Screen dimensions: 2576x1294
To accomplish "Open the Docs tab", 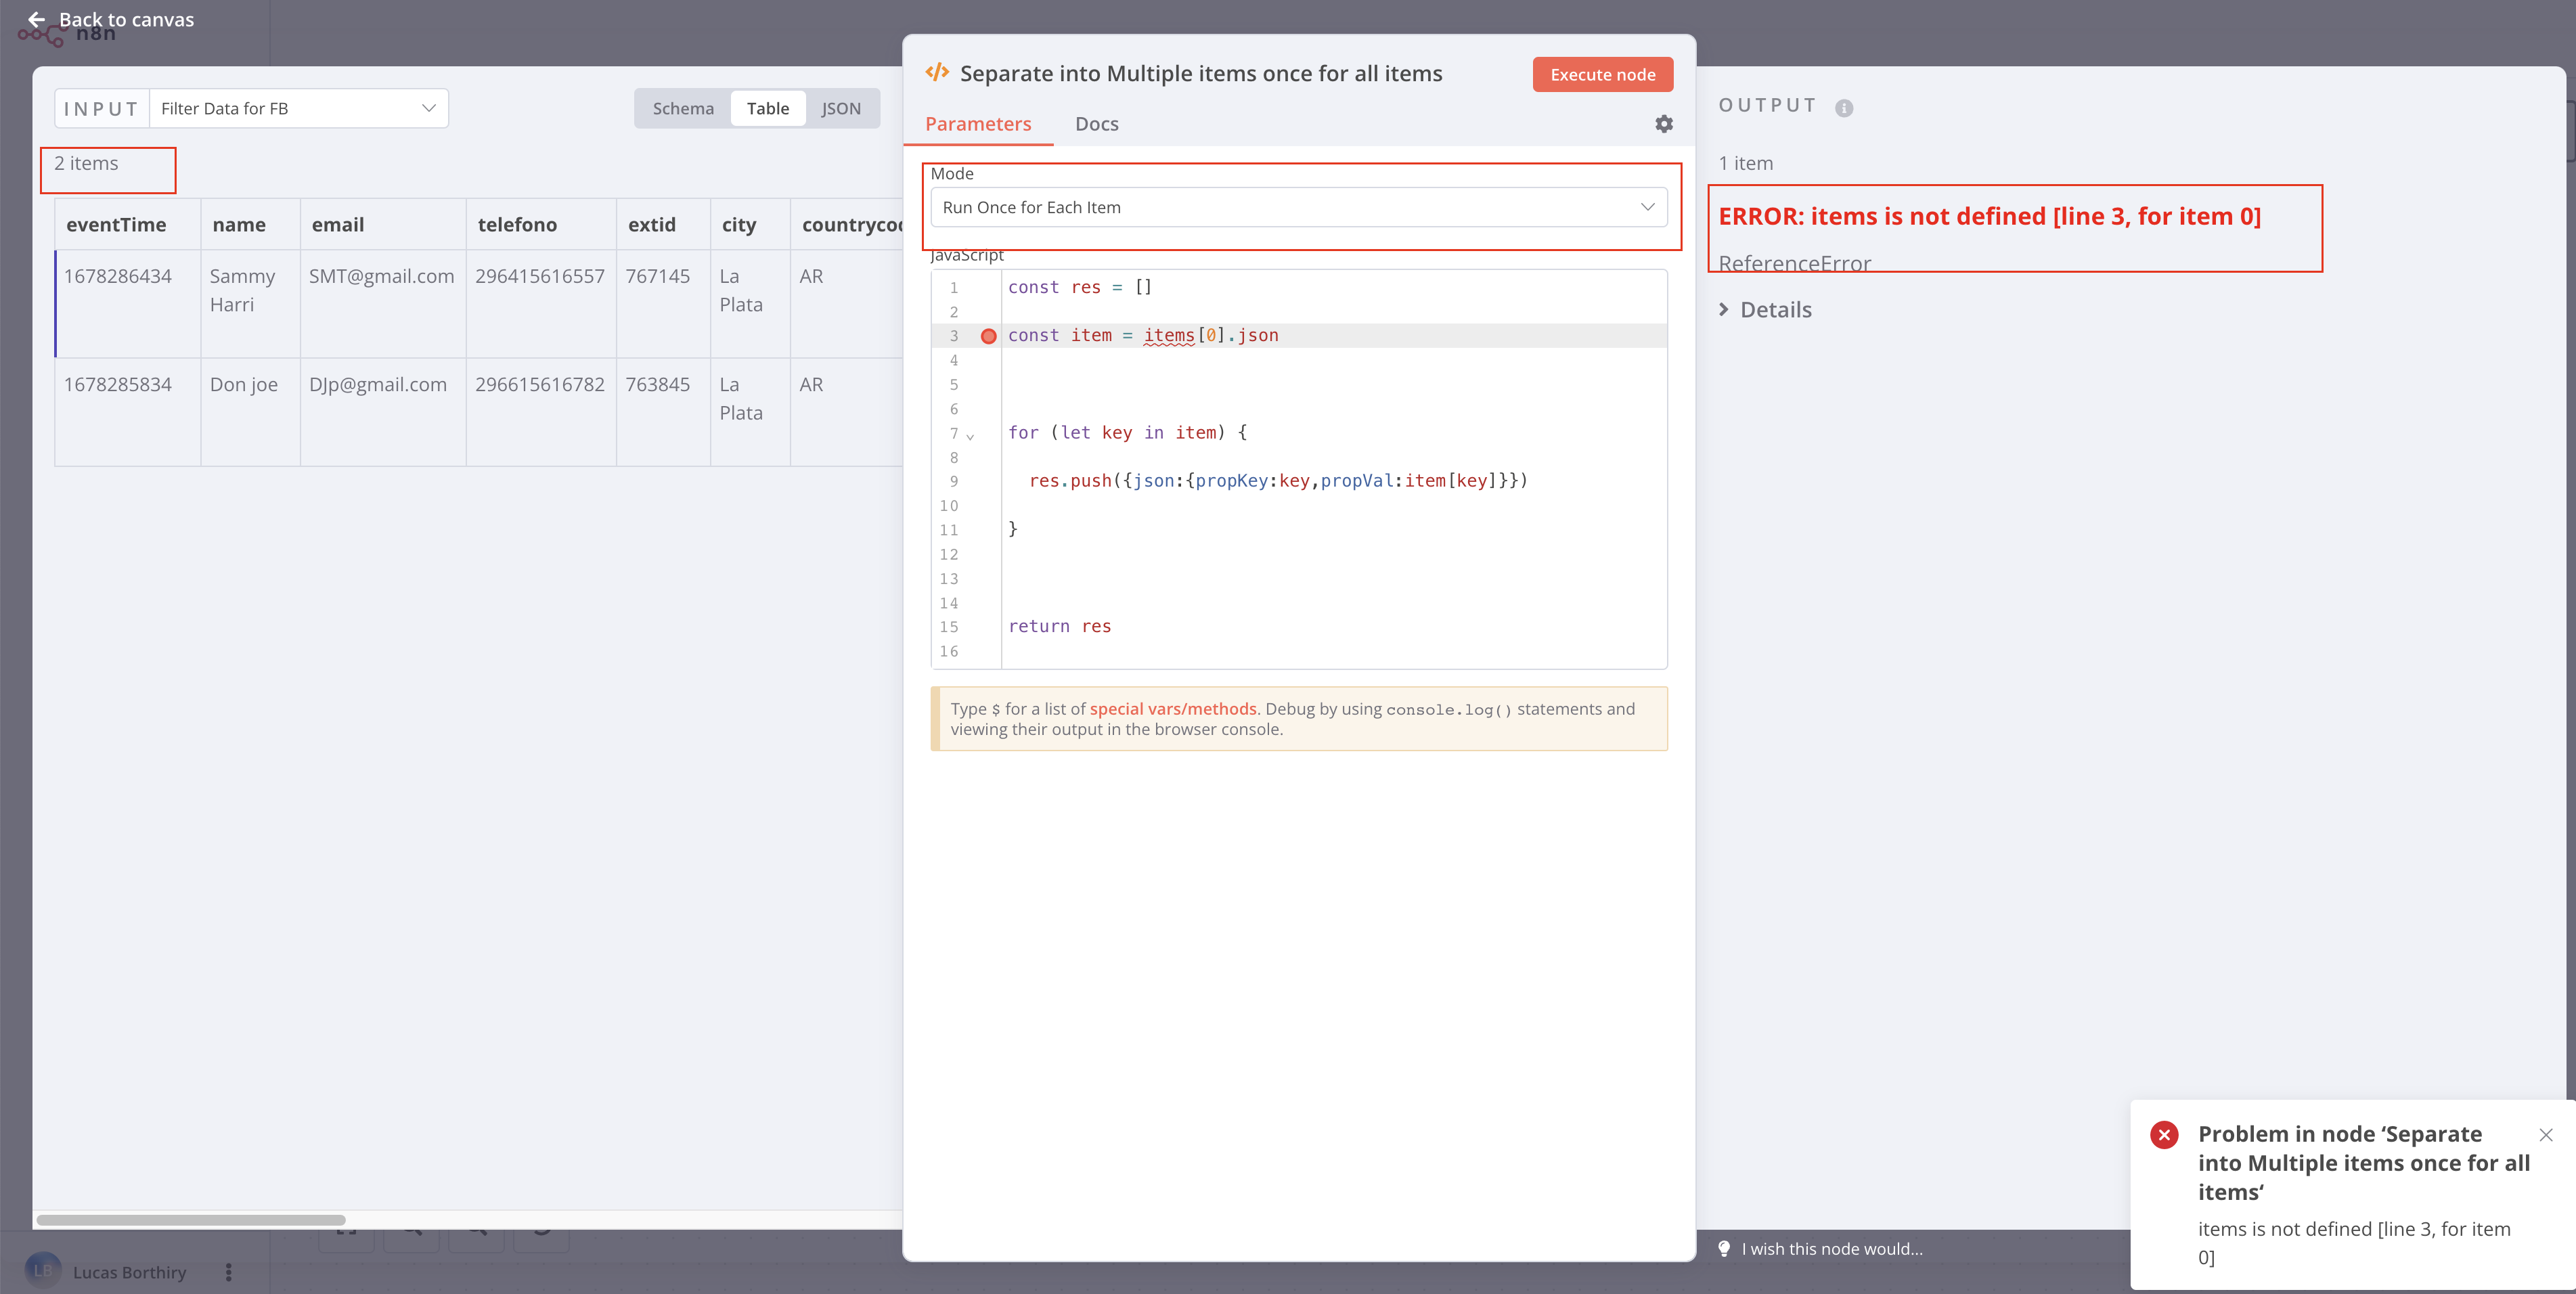I will [1096, 124].
